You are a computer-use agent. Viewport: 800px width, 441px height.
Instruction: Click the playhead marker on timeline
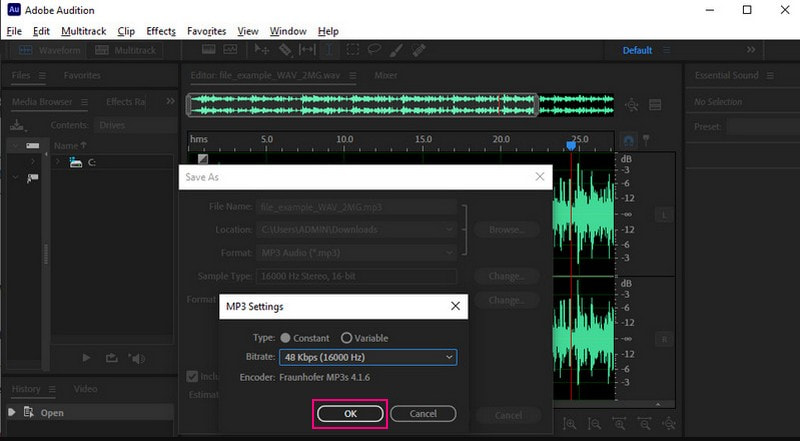tap(571, 145)
